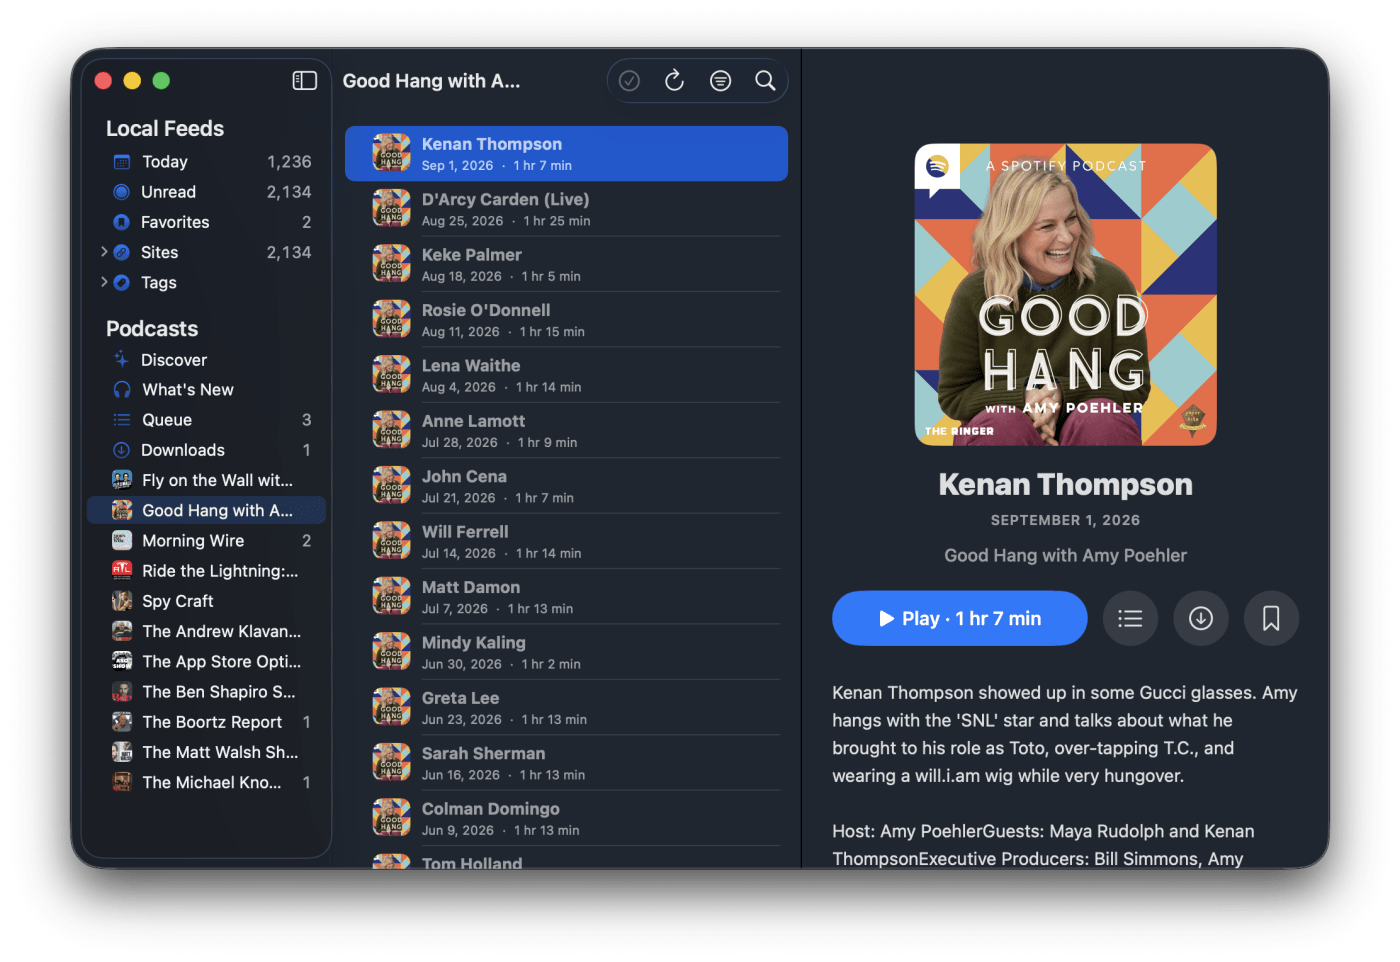
Task: Select The Boortz Report podcast
Action: [x=207, y=722]
